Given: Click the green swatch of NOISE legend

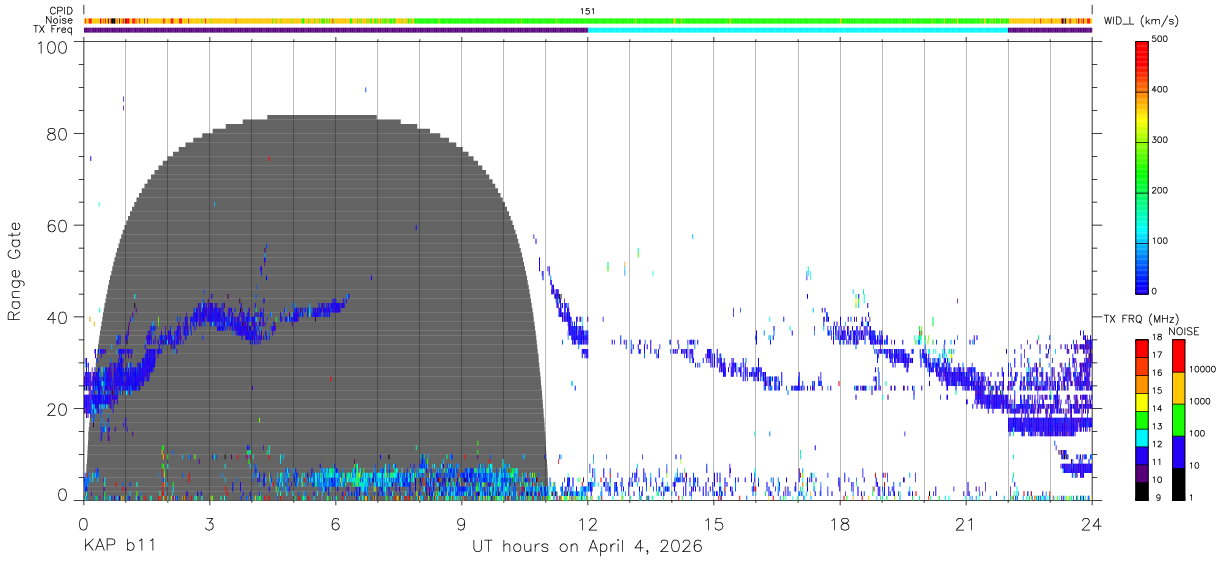Looking at the screenshot, I should tap(1178, 420).
